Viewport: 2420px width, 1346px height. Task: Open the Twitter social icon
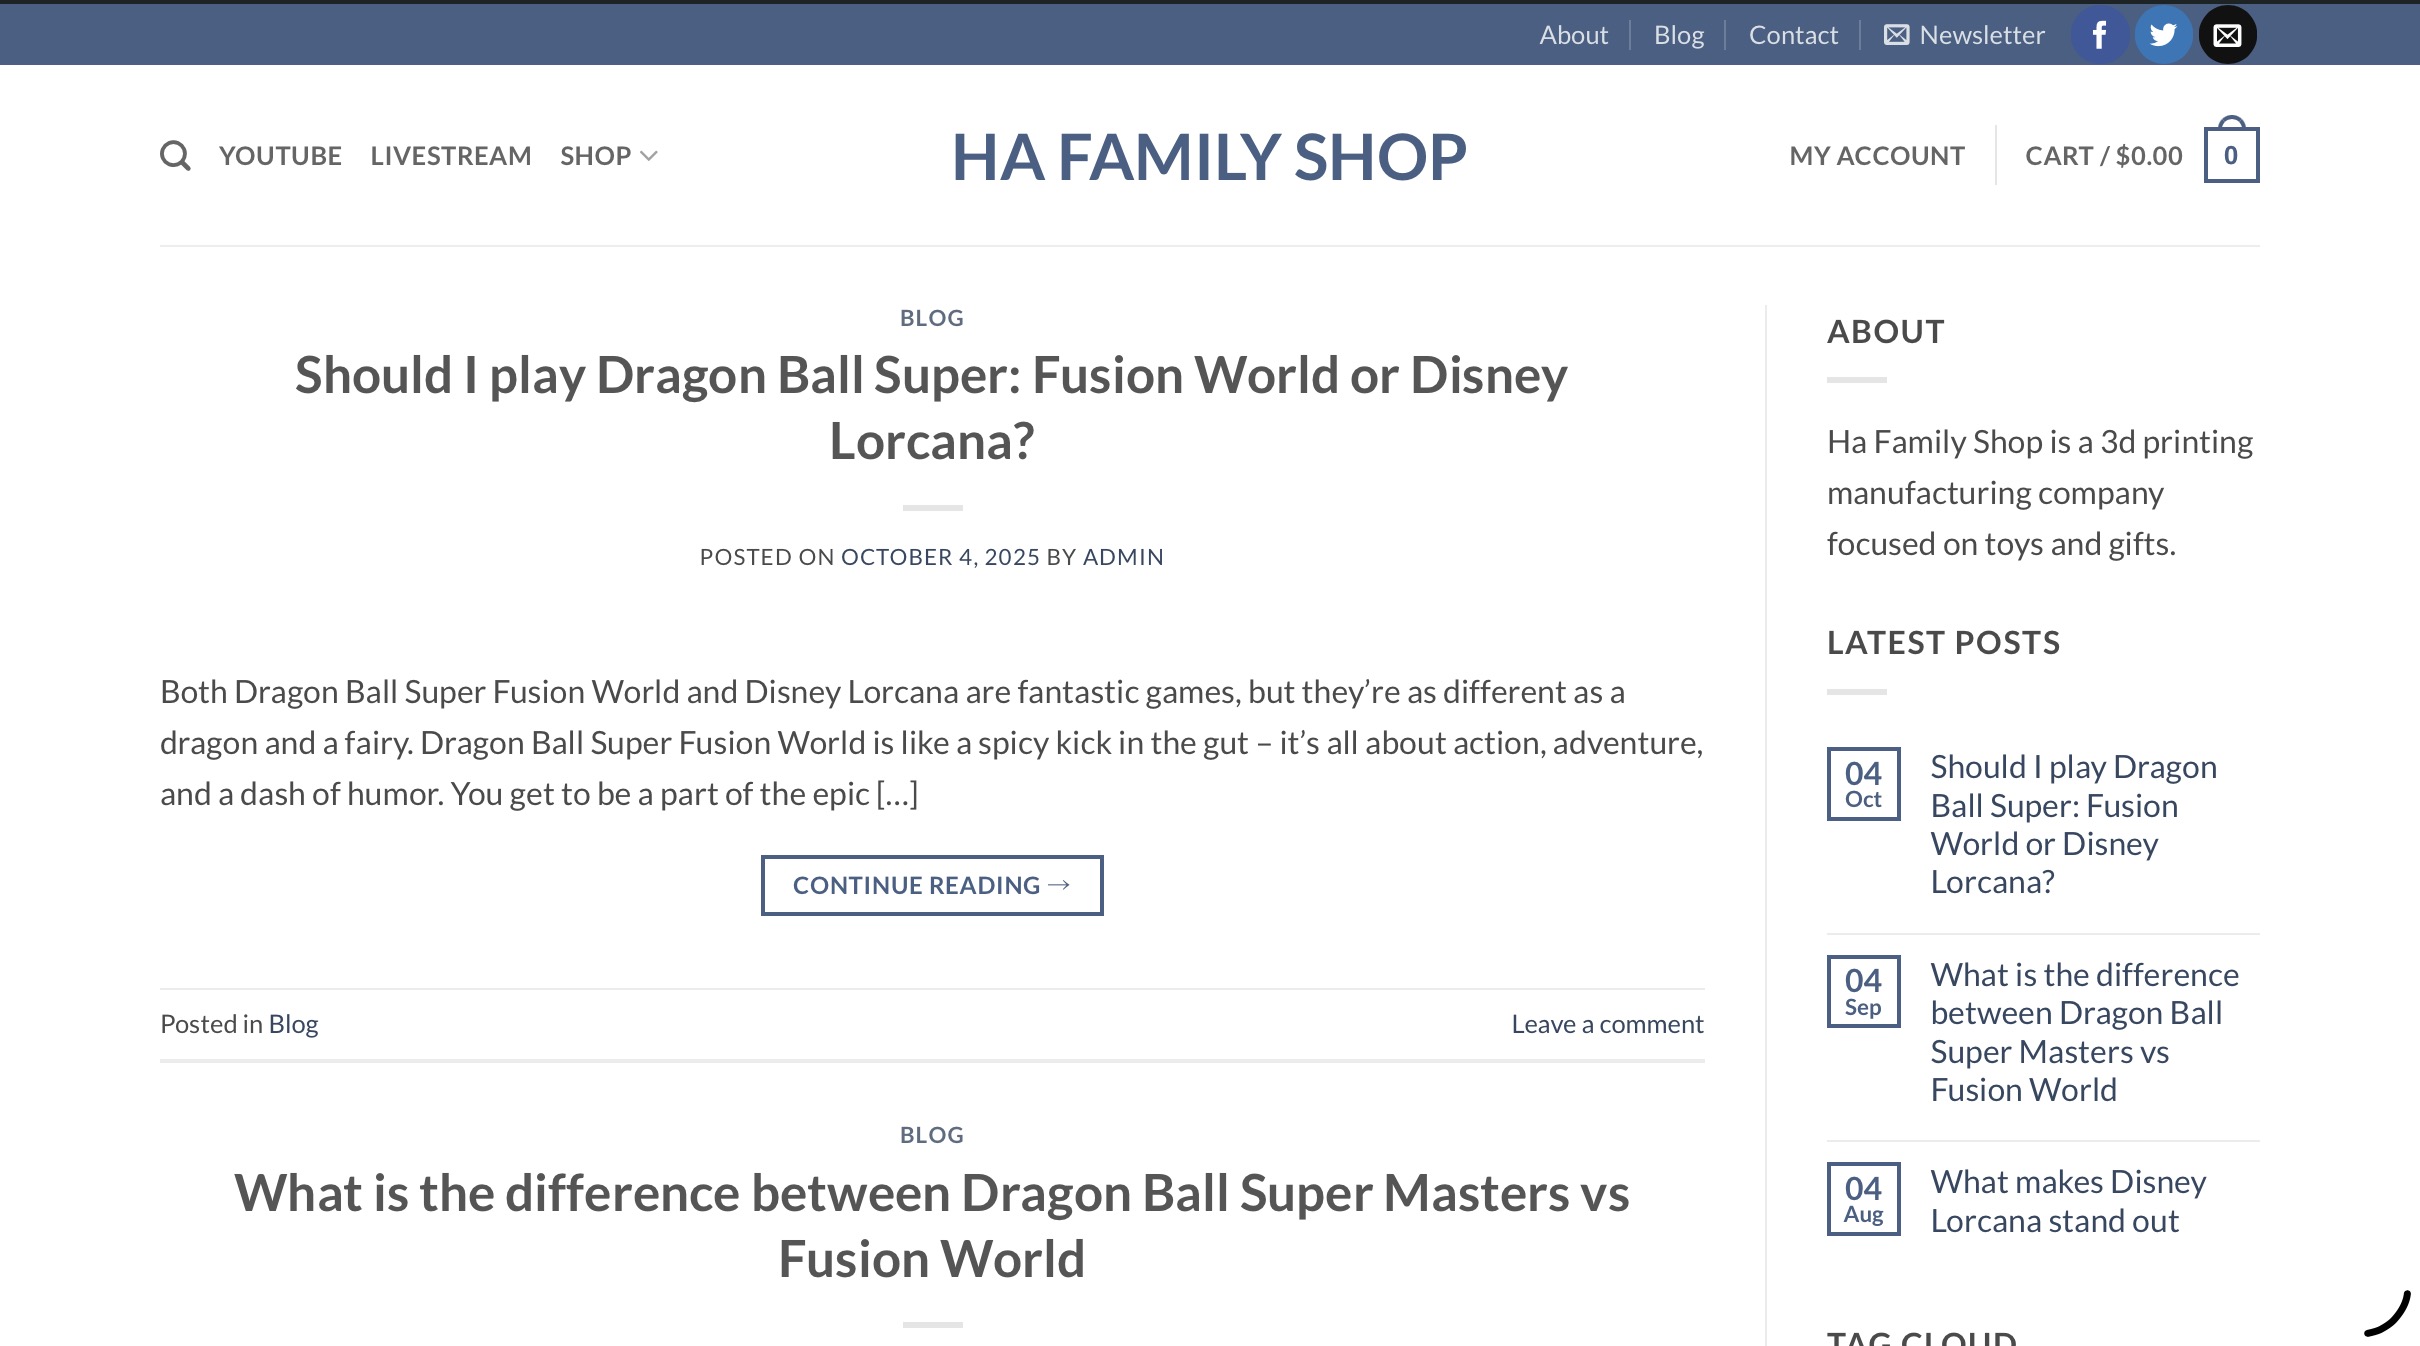tap(2163, 35)
